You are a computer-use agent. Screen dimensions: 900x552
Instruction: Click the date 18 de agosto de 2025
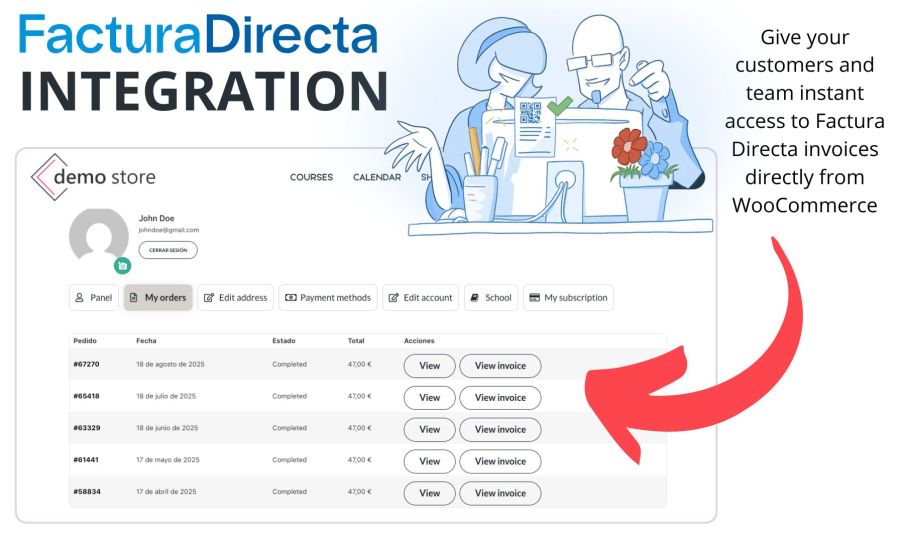coord(170,364)
